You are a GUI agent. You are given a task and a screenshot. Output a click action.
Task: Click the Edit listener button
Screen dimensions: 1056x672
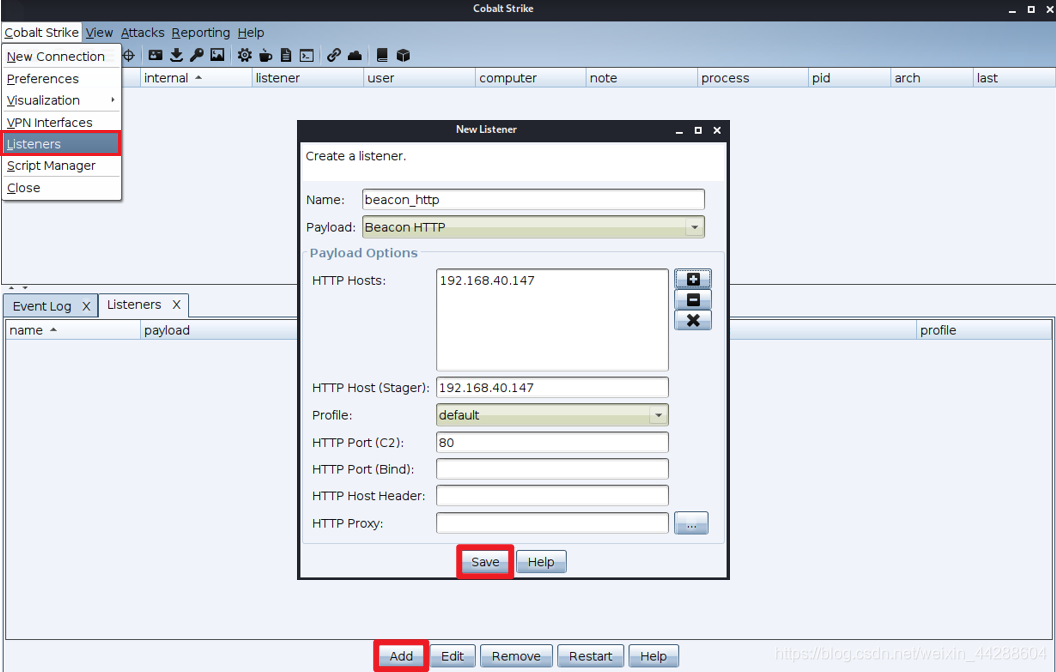tap(452, 656)
